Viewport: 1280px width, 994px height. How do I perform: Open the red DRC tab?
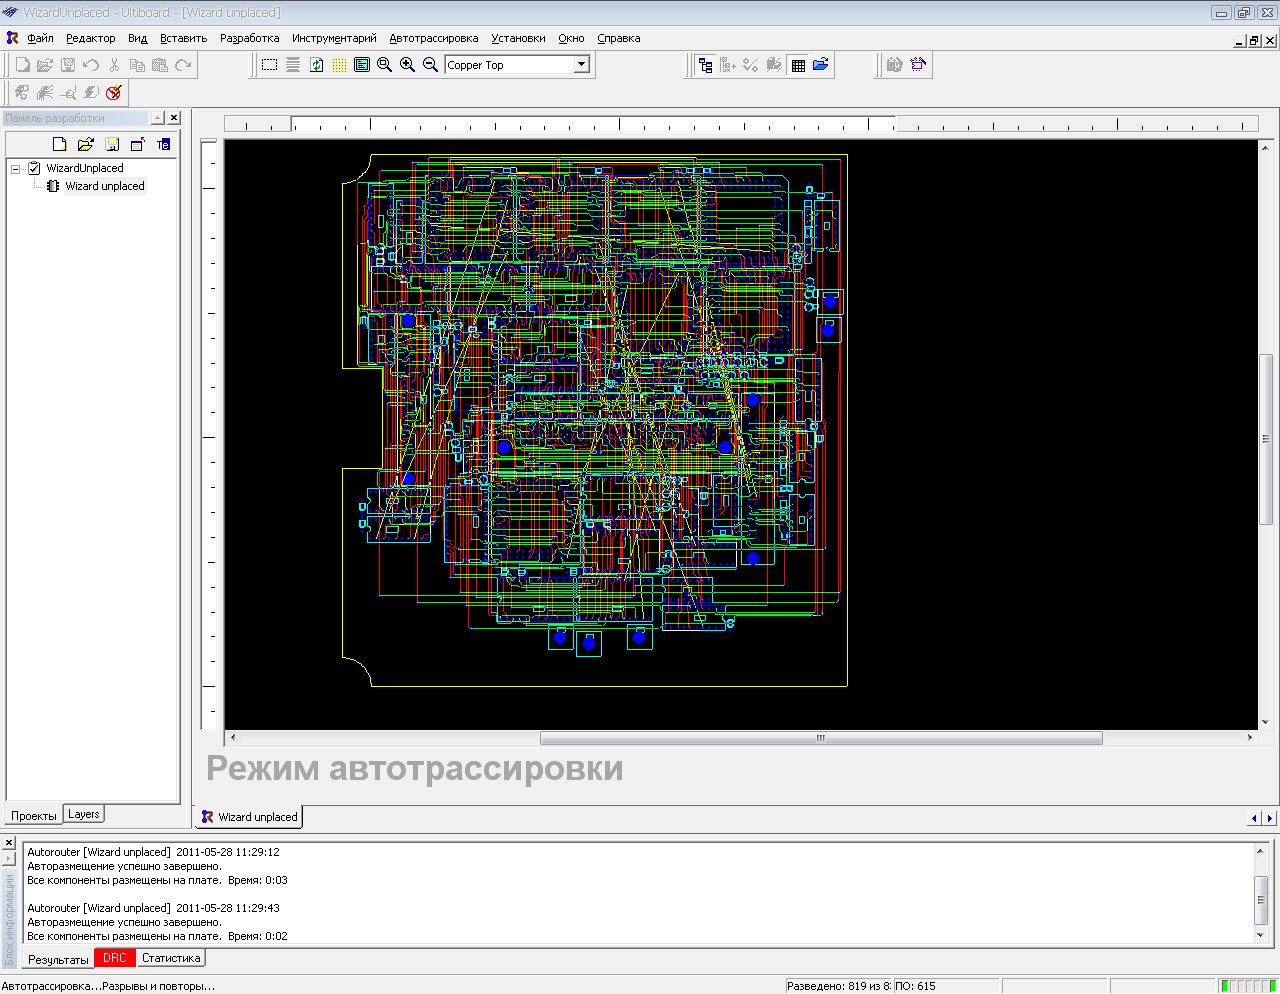(114, 958)
